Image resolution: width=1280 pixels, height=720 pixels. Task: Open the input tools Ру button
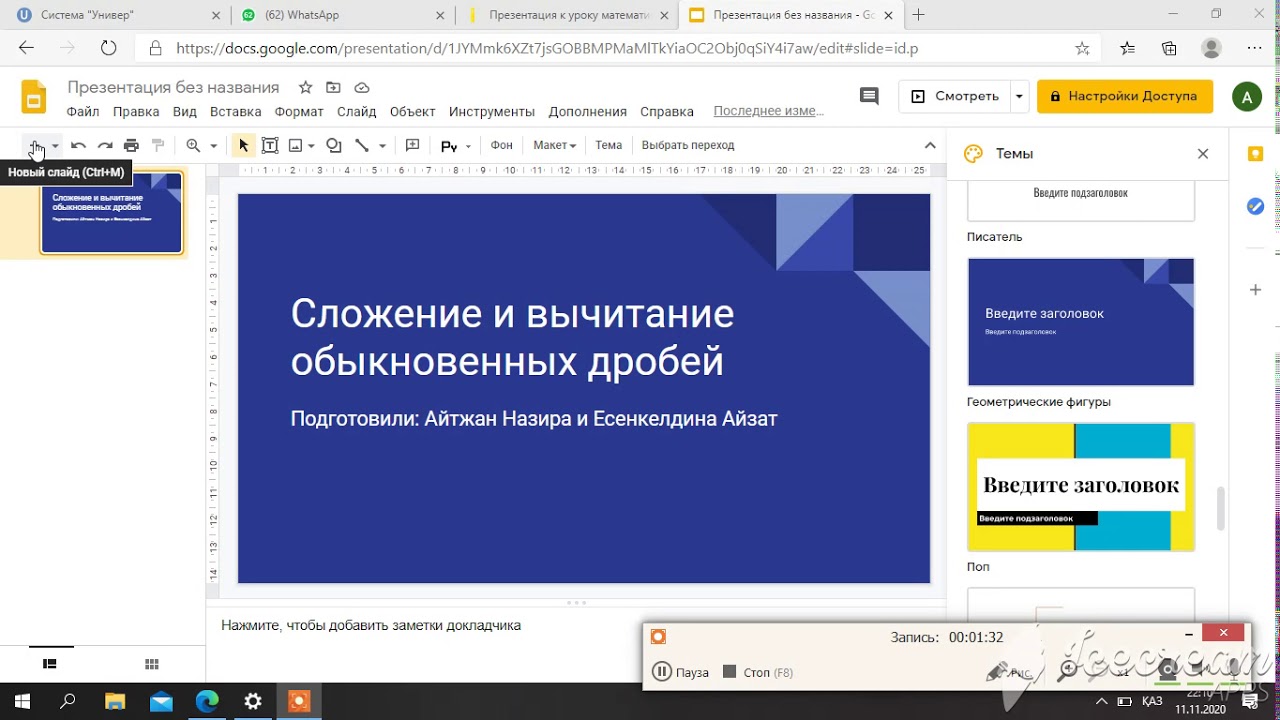coord(449,146)
